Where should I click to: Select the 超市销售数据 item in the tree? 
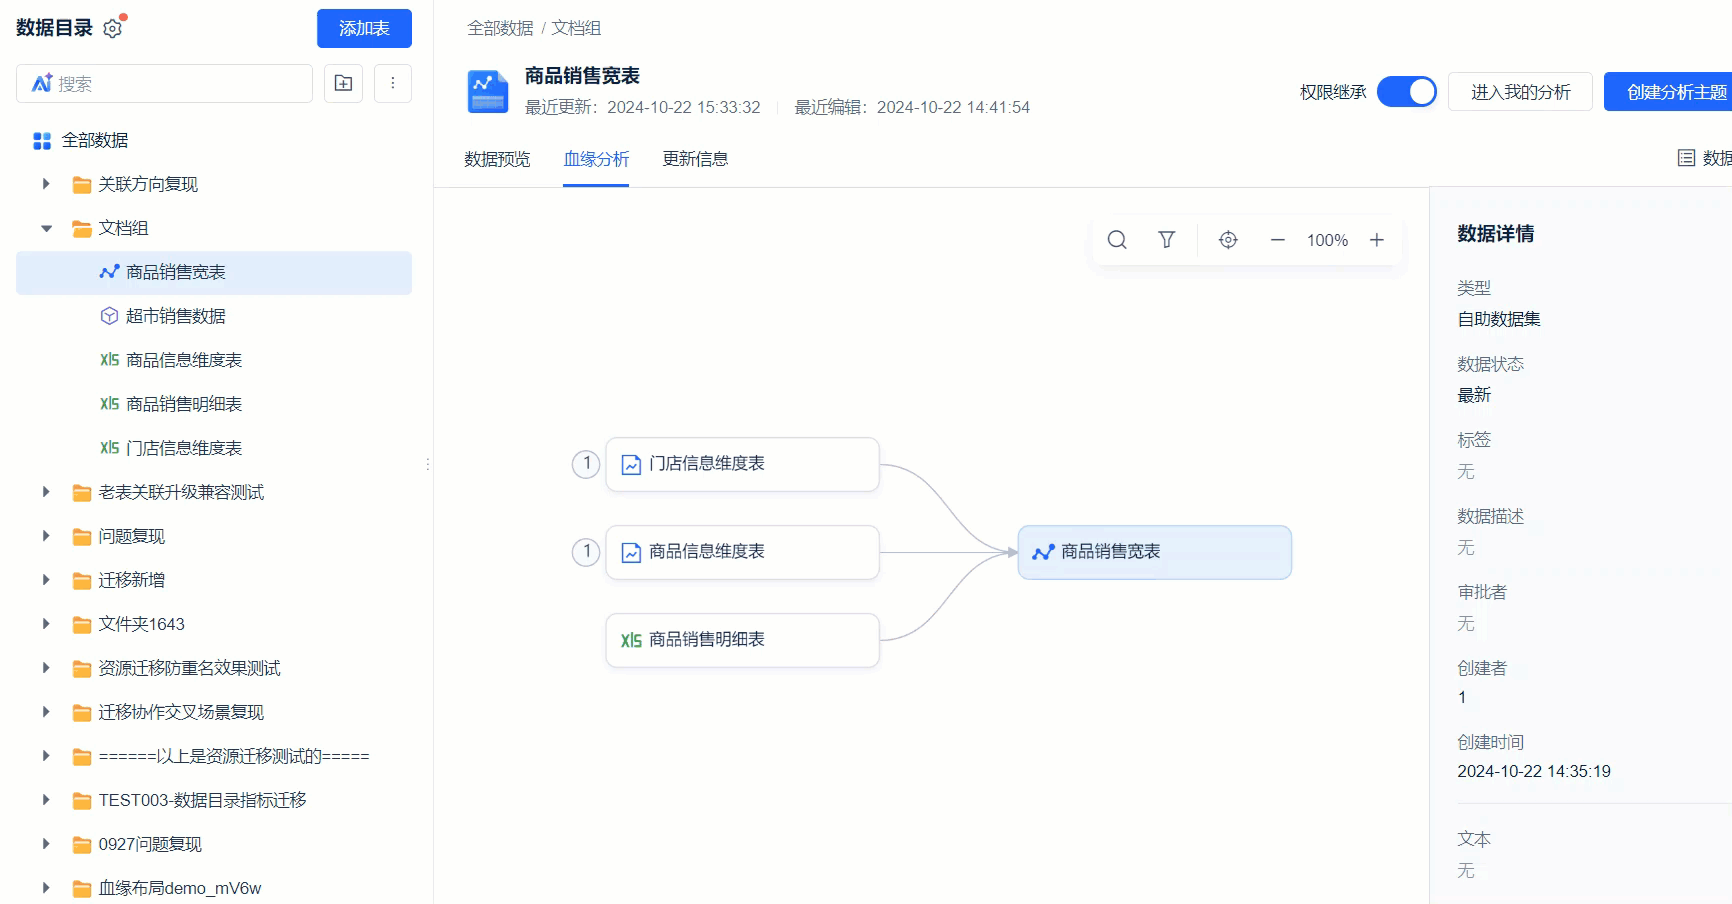tap(175, 315)
